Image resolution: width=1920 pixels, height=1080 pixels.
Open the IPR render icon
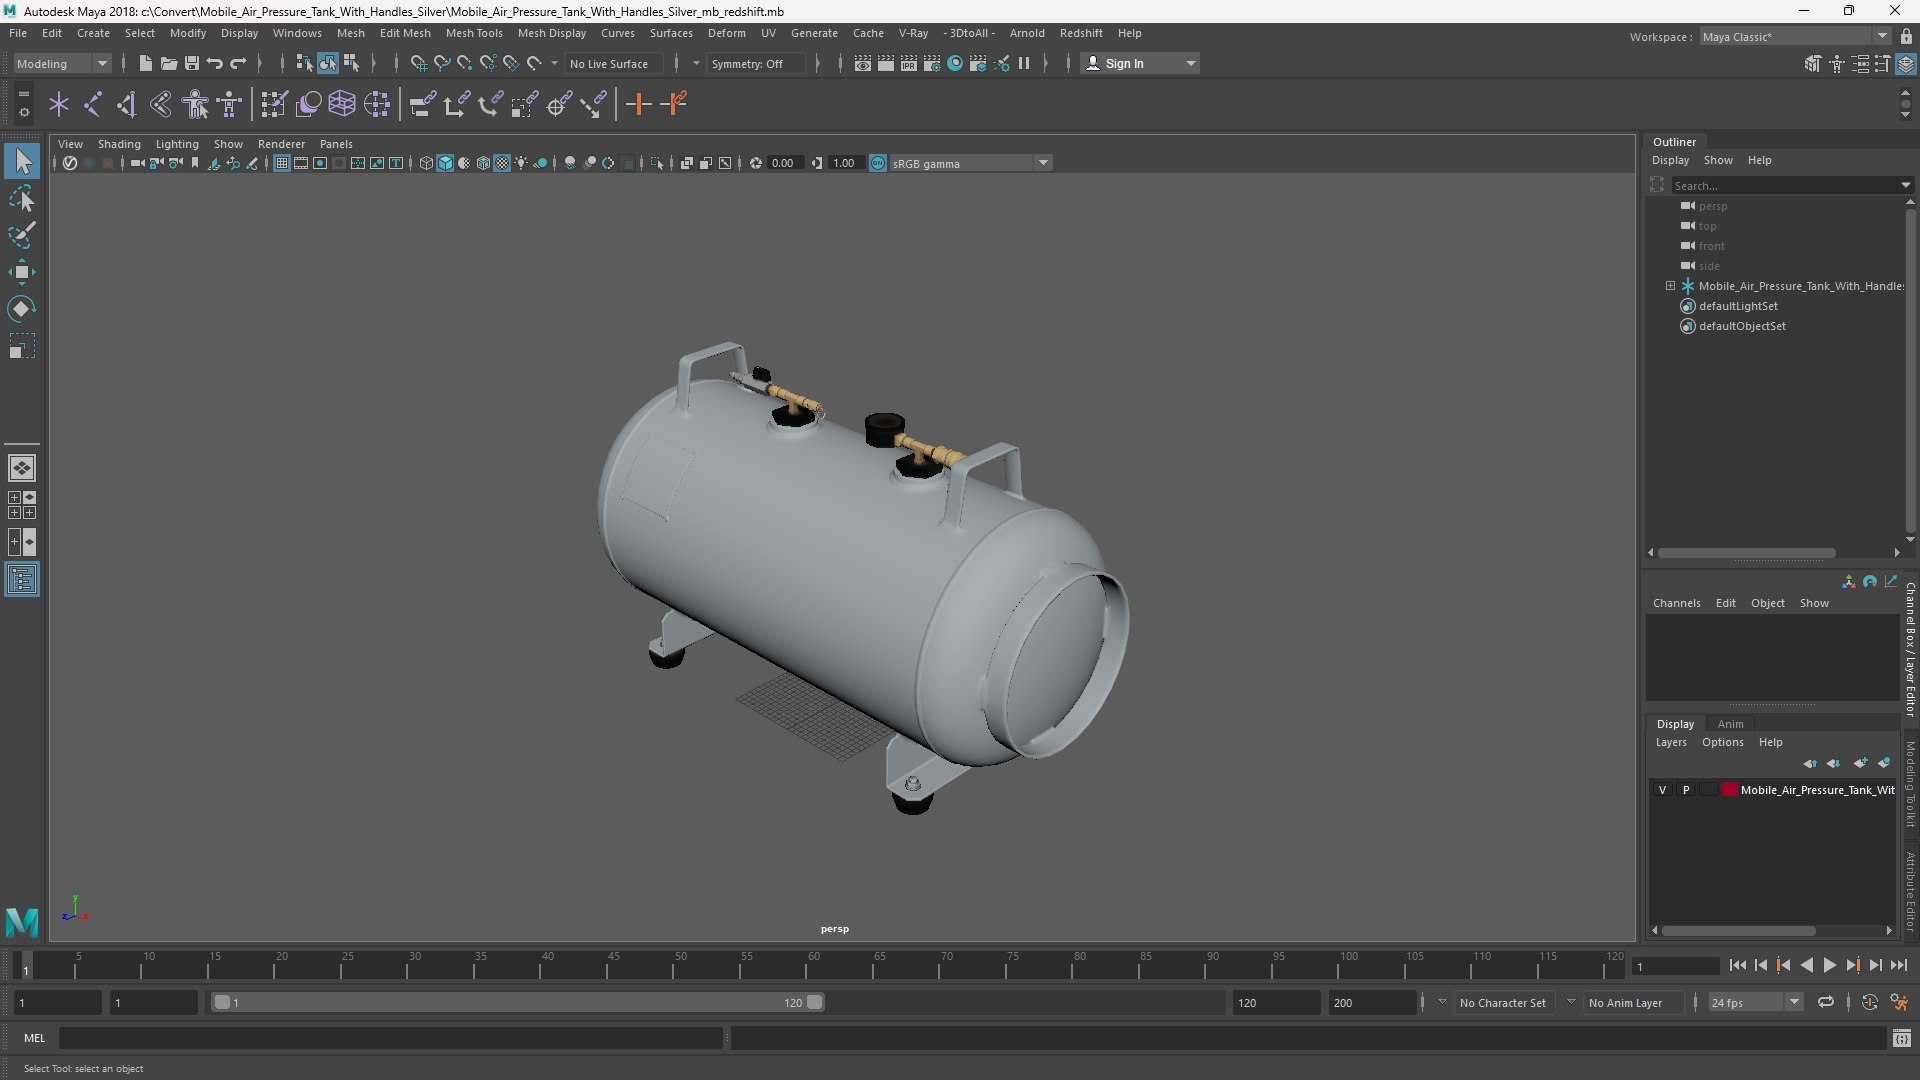coord(908,63)
